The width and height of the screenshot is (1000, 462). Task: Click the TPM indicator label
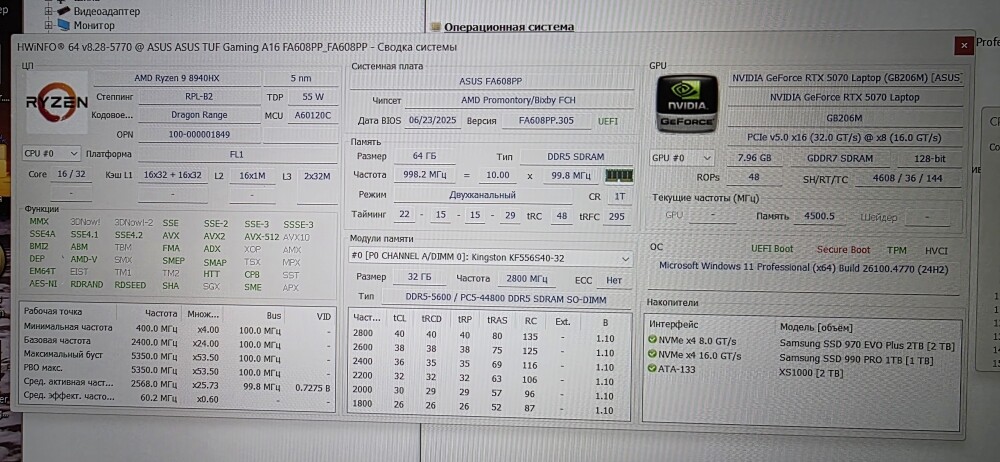click(x=897, y=249)
